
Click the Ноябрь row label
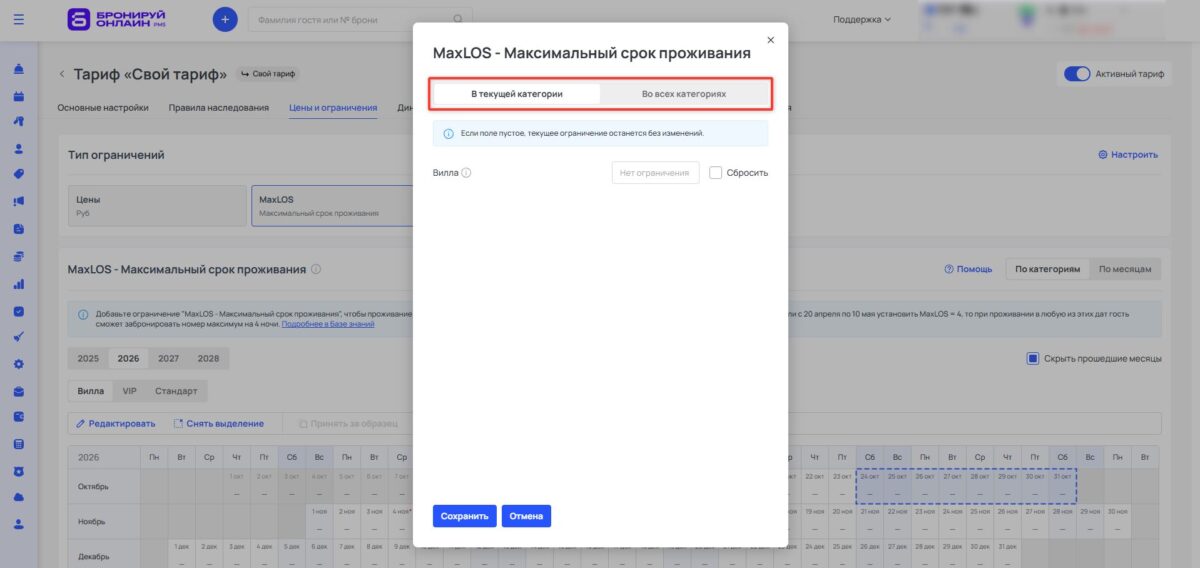(104, 521)
